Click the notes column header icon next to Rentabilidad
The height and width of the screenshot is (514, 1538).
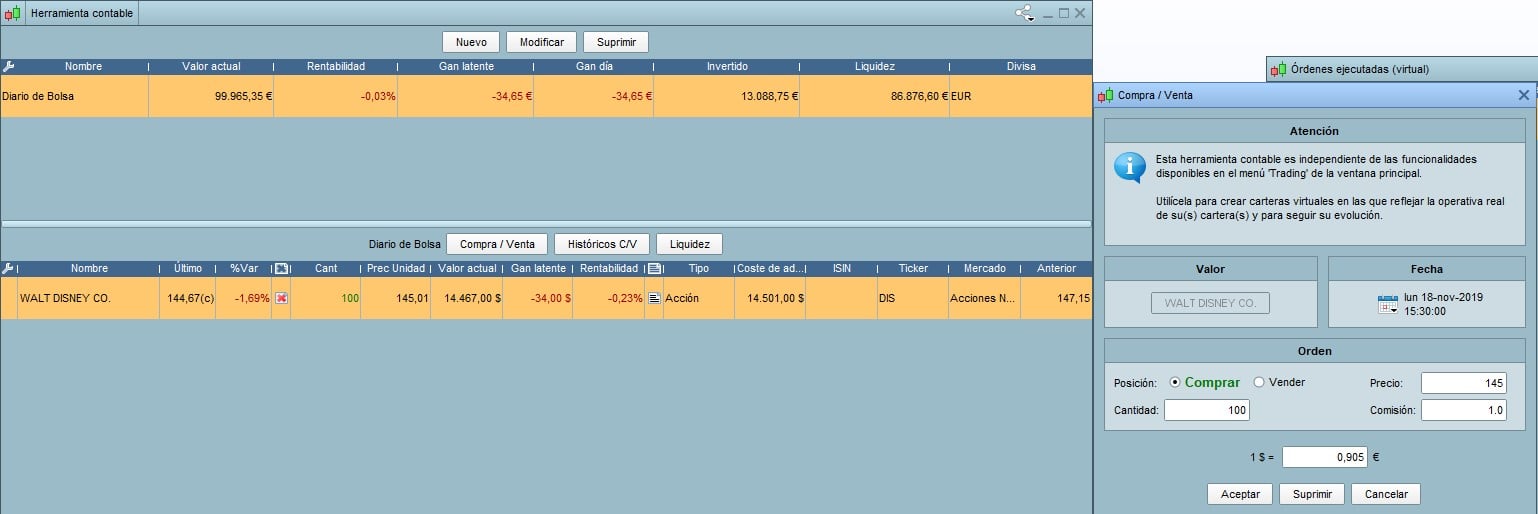pyautogui.click(x=654, y=269)
